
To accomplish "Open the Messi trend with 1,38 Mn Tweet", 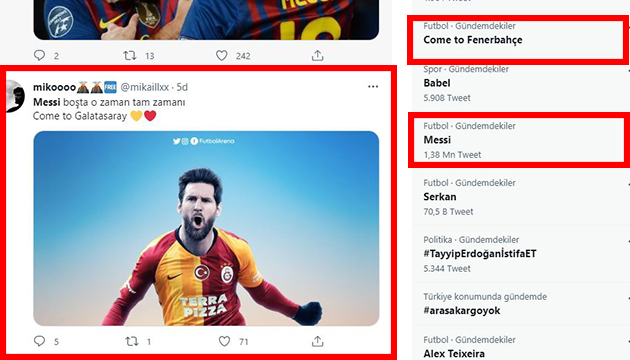I will click(x=518, y=140).
